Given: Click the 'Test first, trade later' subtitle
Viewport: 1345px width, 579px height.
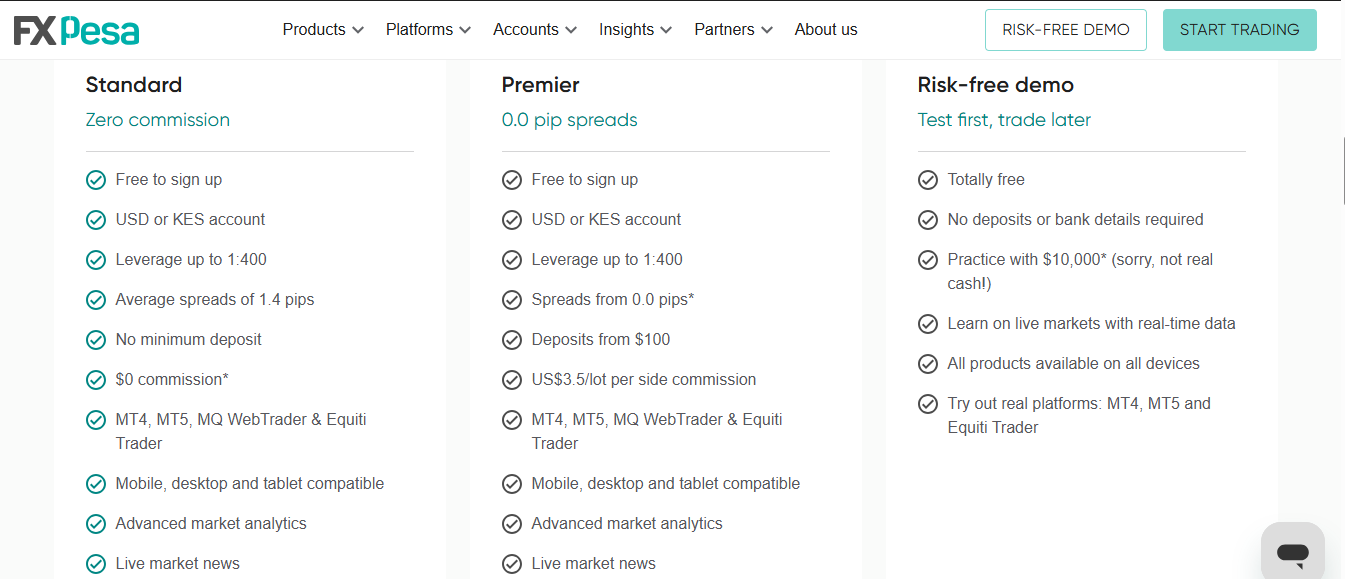Looking at the screenshot, I should 1004,120.
